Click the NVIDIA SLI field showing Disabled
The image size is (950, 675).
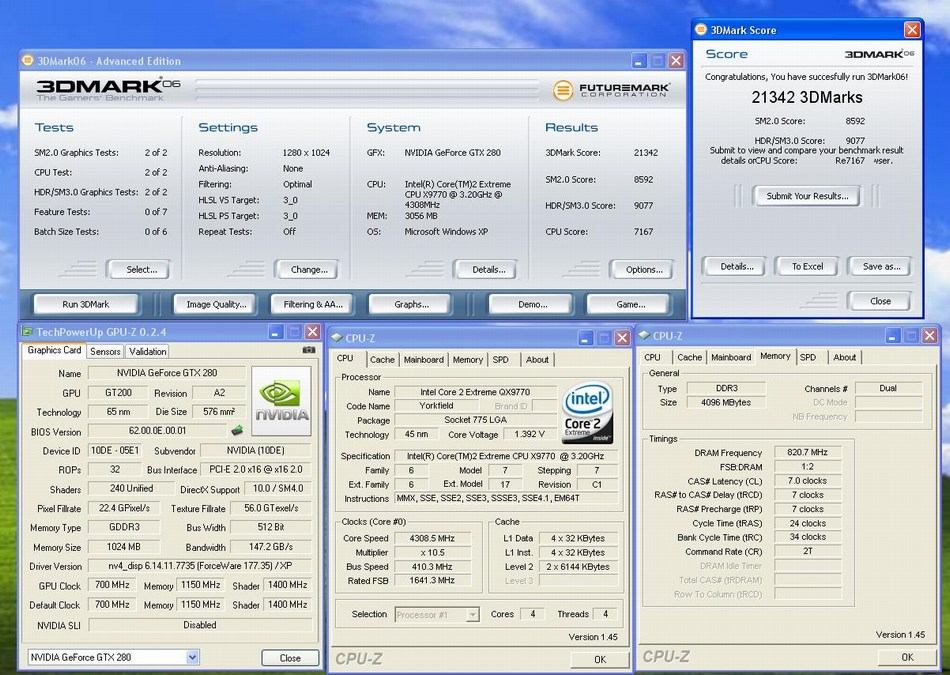click(200, 625)
